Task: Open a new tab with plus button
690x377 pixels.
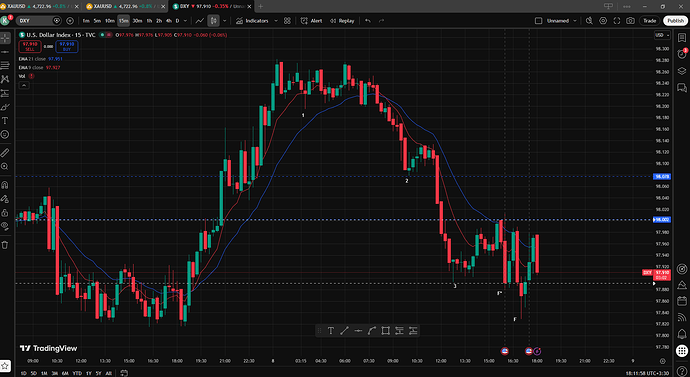Action: pyautogui.click(x=261, y=6)
